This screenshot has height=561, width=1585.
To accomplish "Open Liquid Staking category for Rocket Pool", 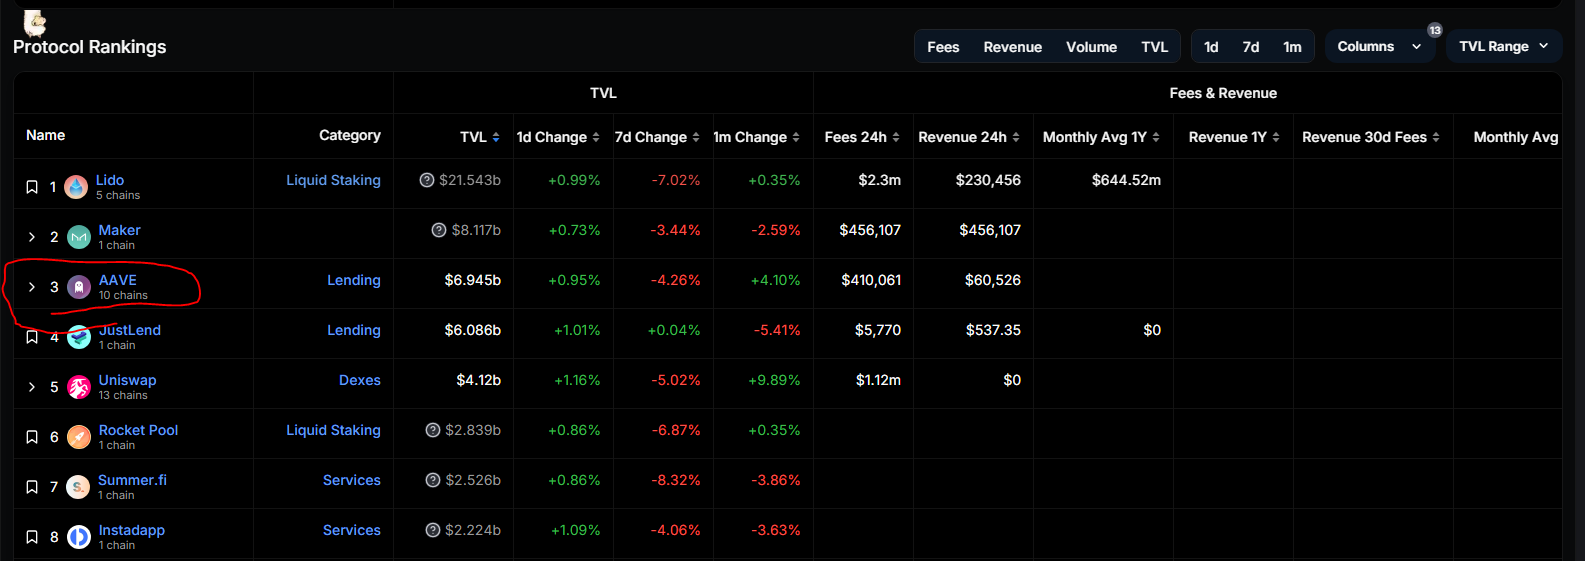I will click(x=333, y=430).
